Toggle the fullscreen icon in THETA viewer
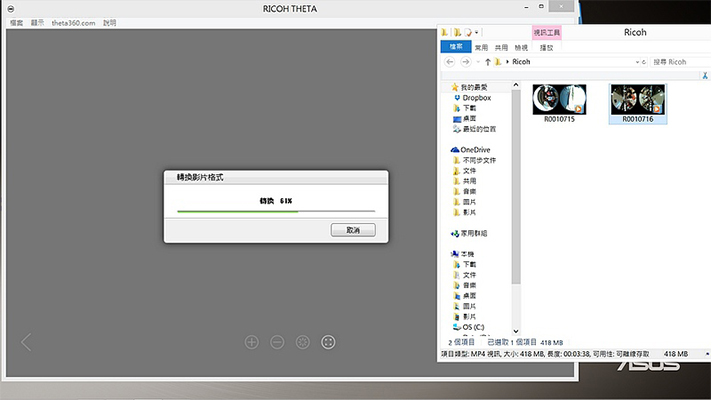Viewport: 720px width, 400px height. pyautogui.click(x=328, y=342)
